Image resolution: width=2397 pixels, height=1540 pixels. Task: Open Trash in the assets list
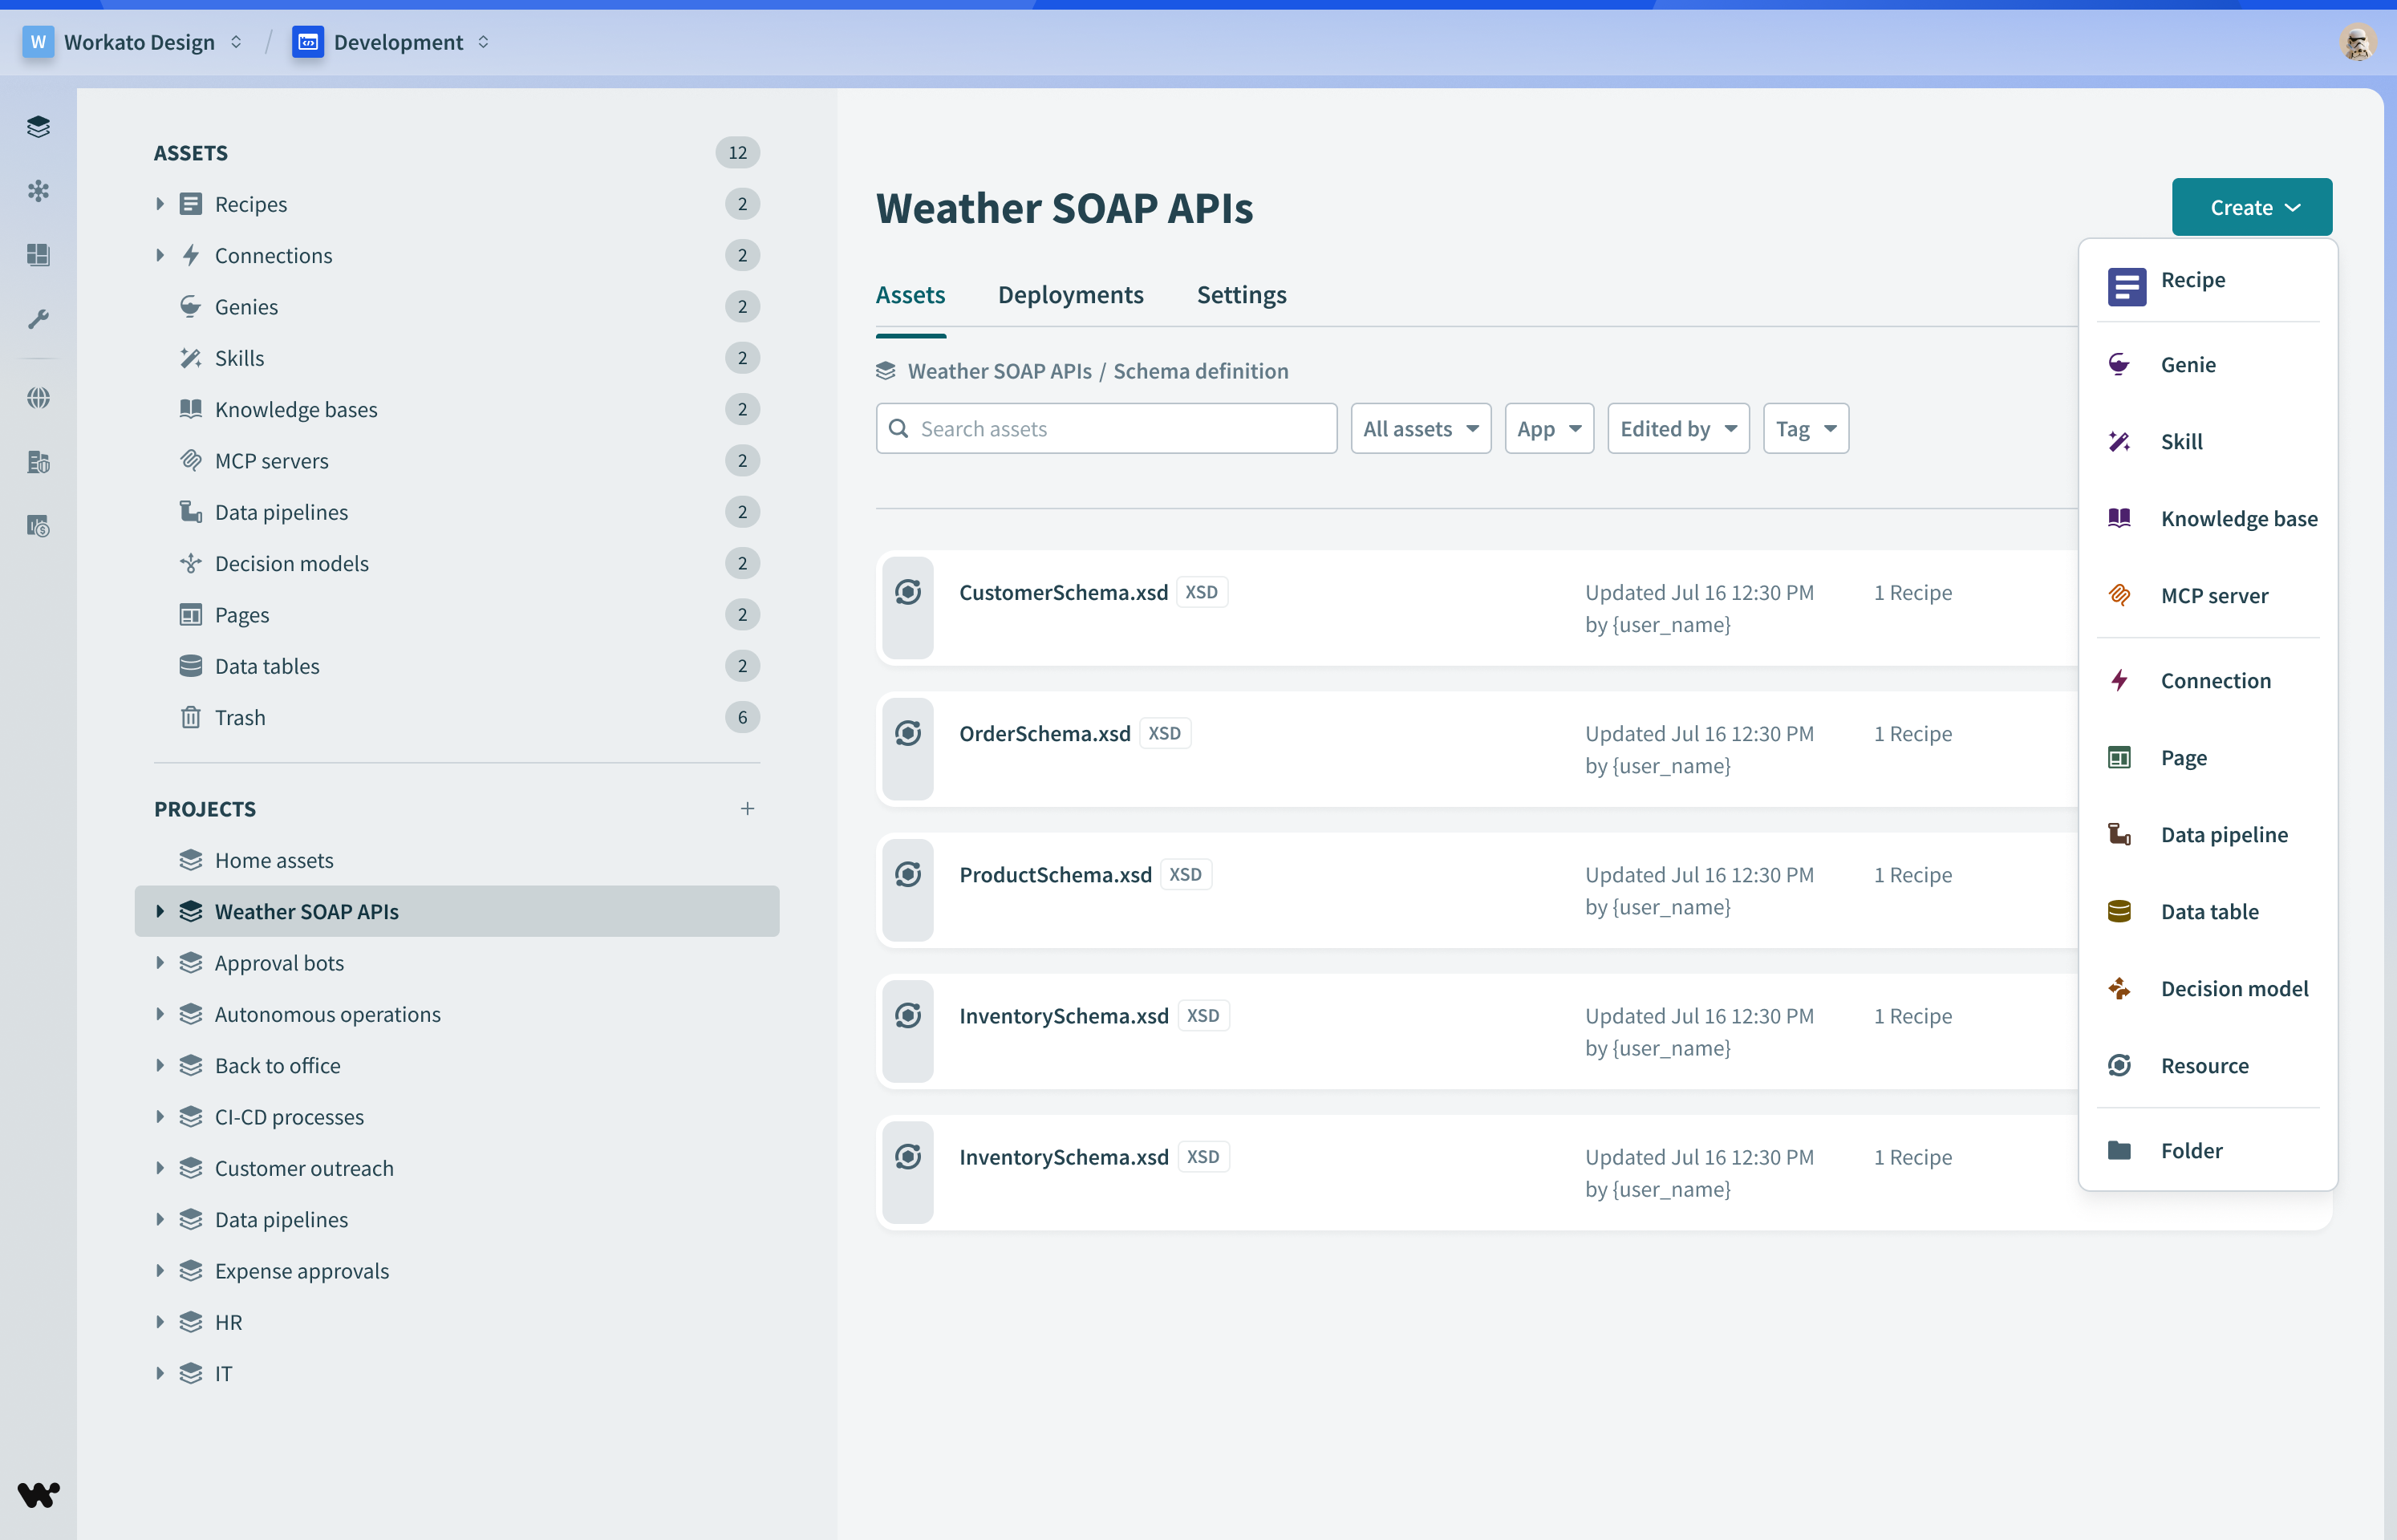[x=240, y=717]
